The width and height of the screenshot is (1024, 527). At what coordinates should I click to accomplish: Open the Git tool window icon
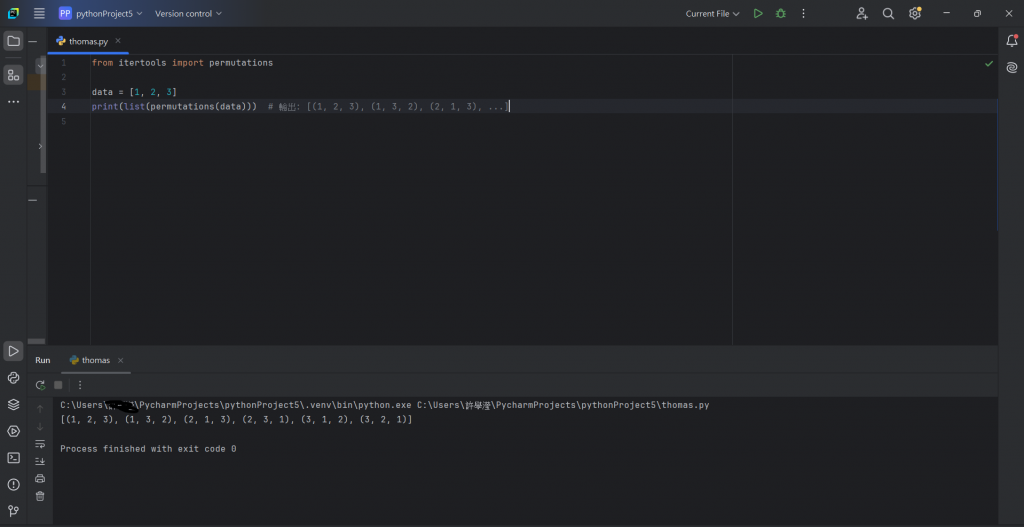click(13, 511)
